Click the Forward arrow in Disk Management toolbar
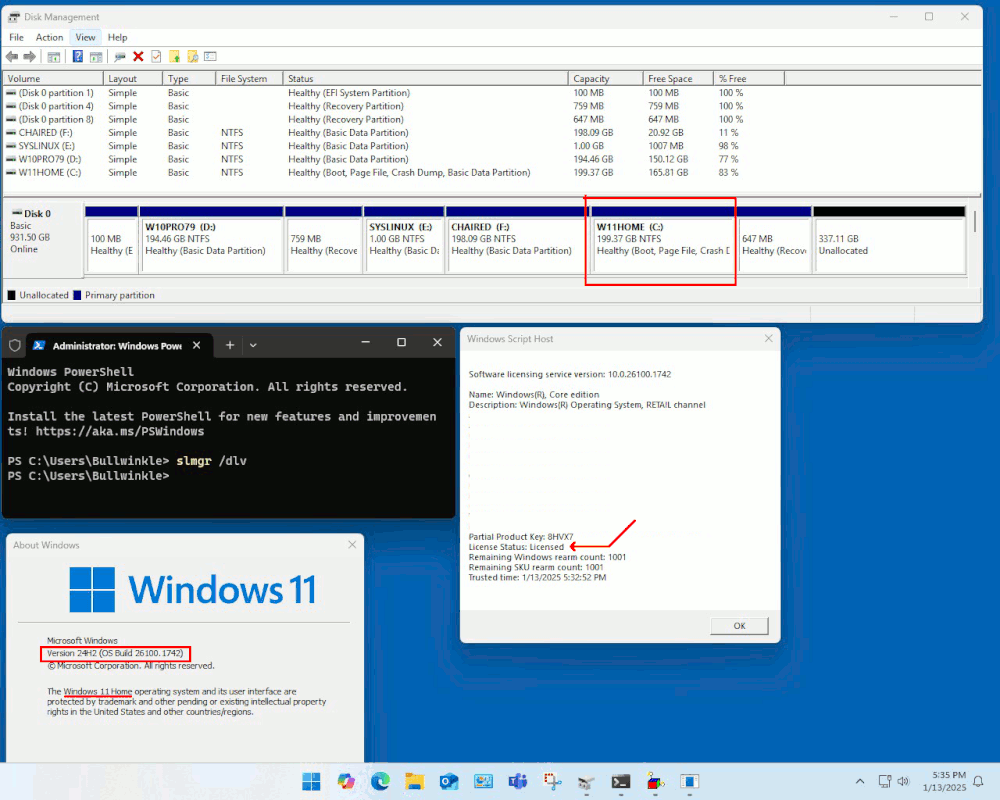1000x800 pixels. 29,57
